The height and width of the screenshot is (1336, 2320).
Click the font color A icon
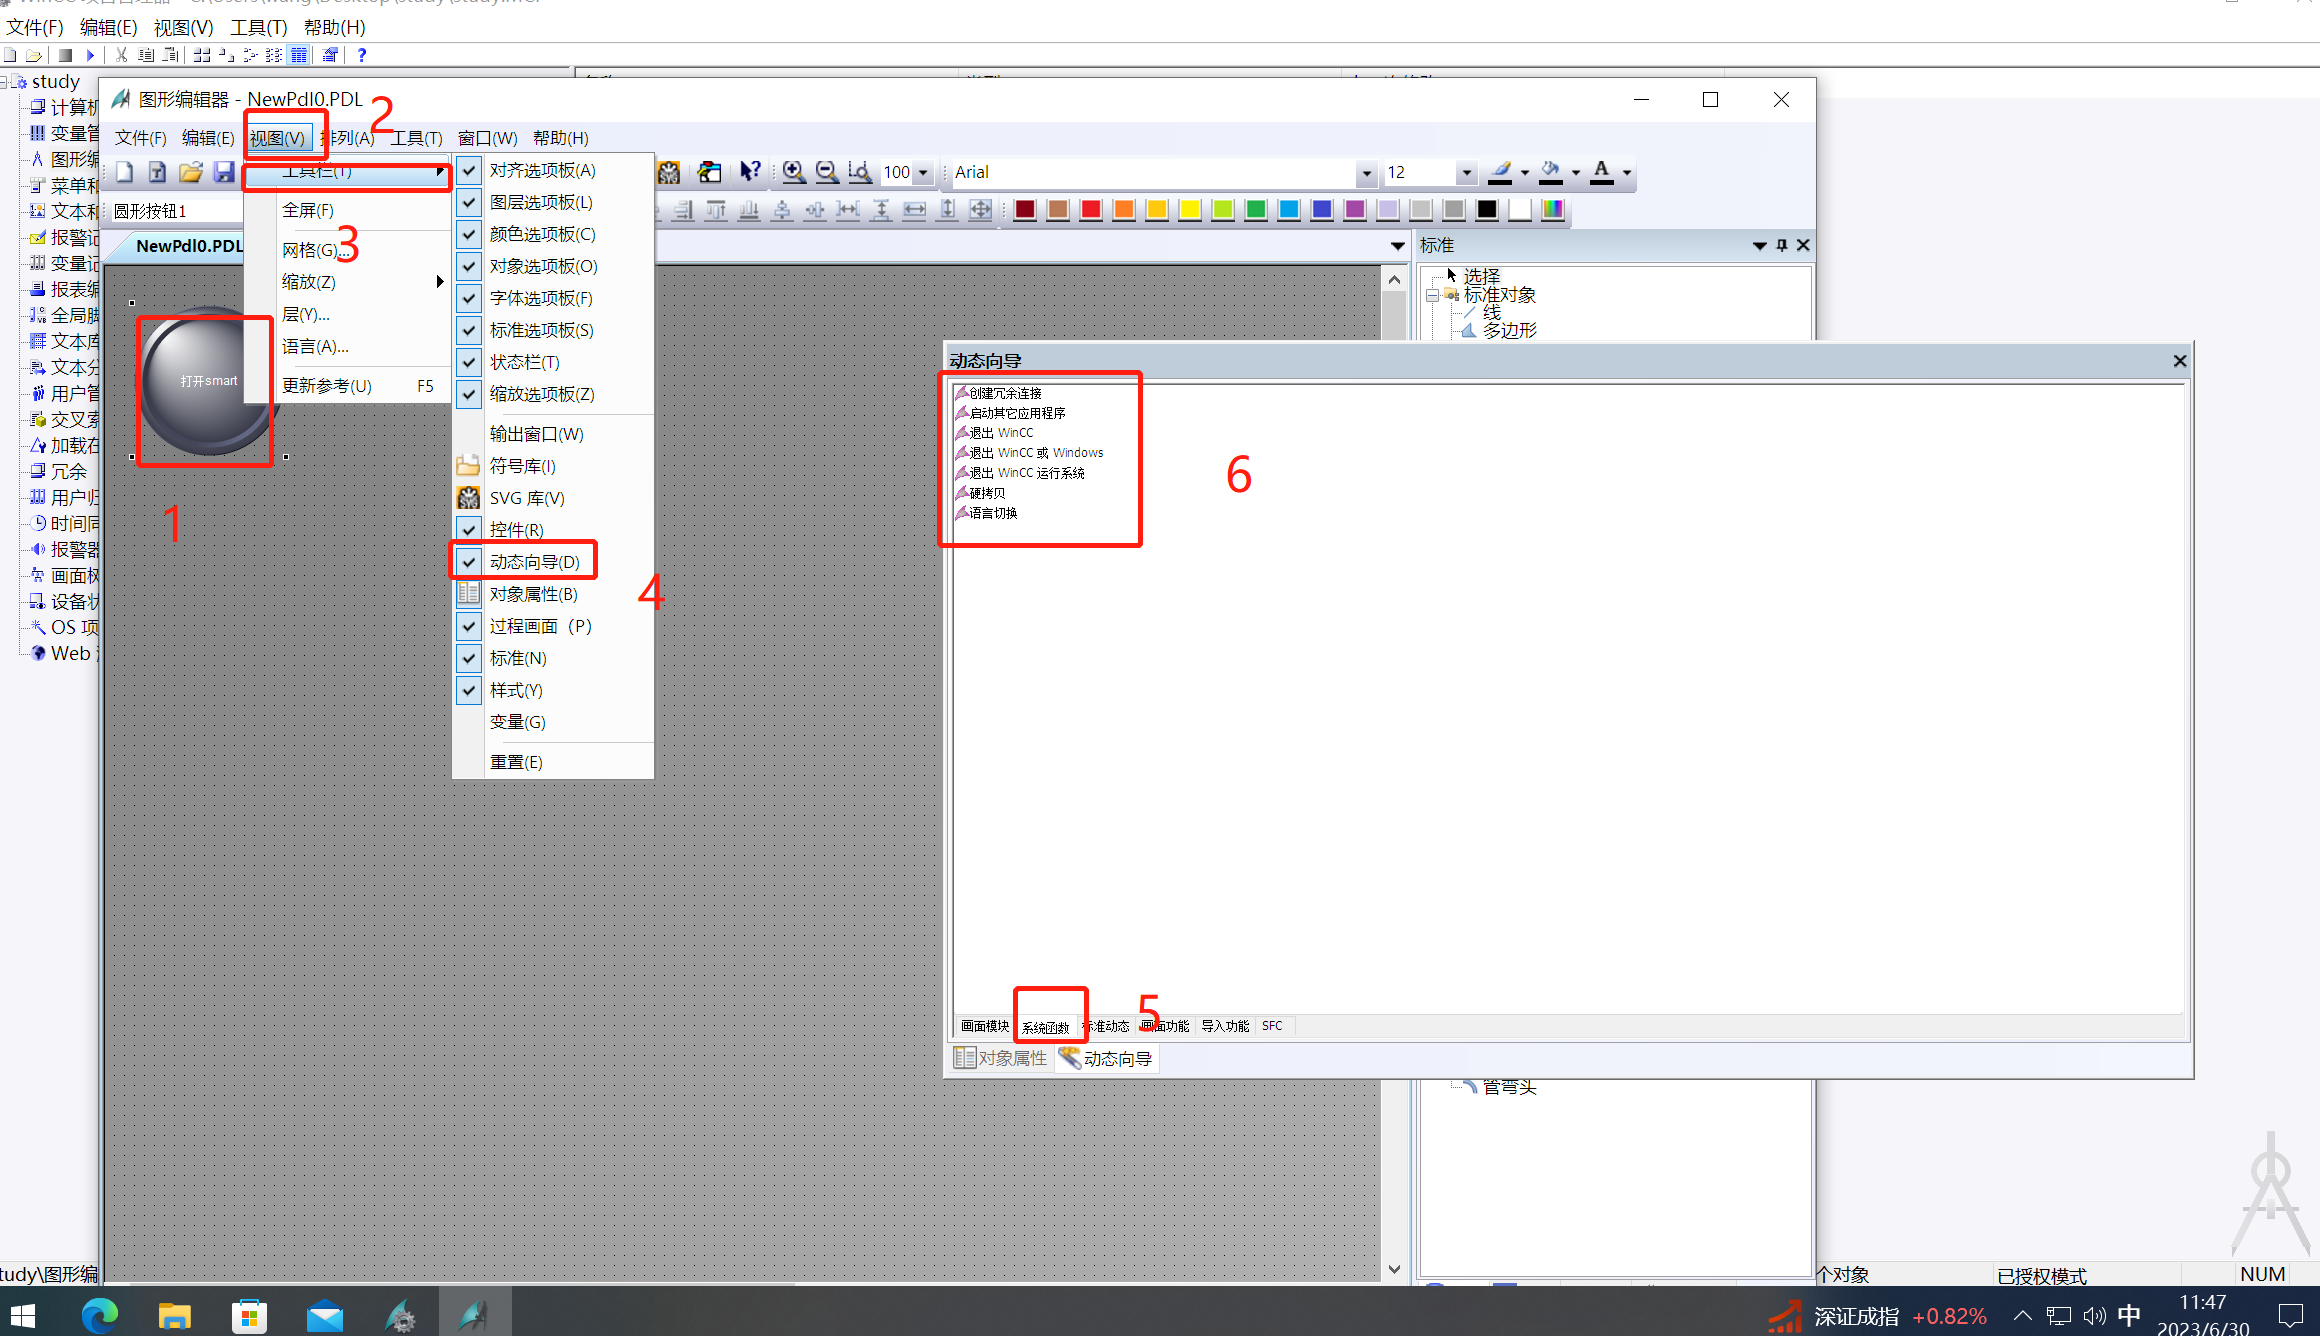pos(1601,172)
